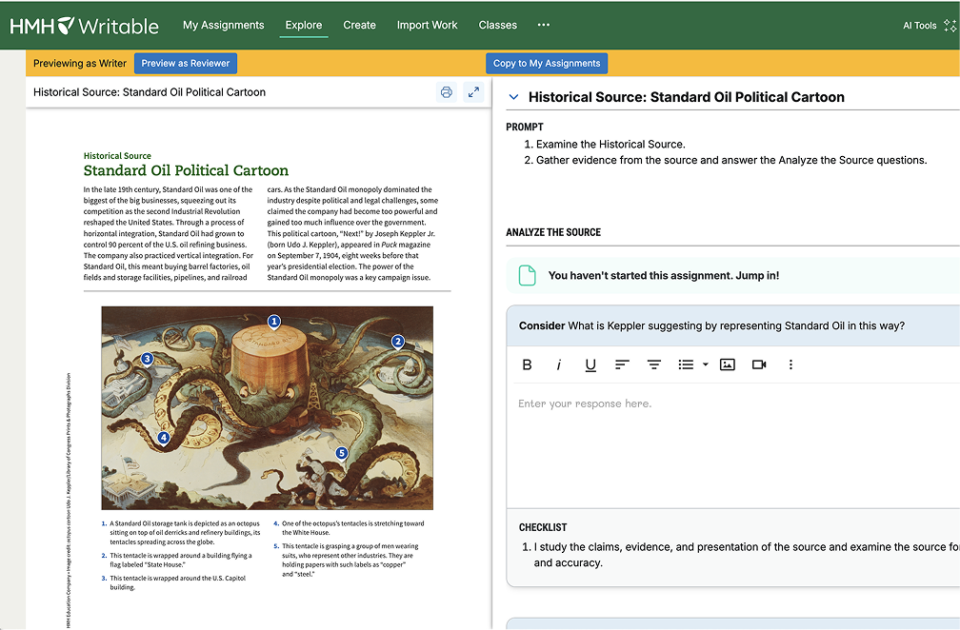The image size is (960, 630).
Task: Click caption 4 about the White House tentacle
Action: [349, 528]
